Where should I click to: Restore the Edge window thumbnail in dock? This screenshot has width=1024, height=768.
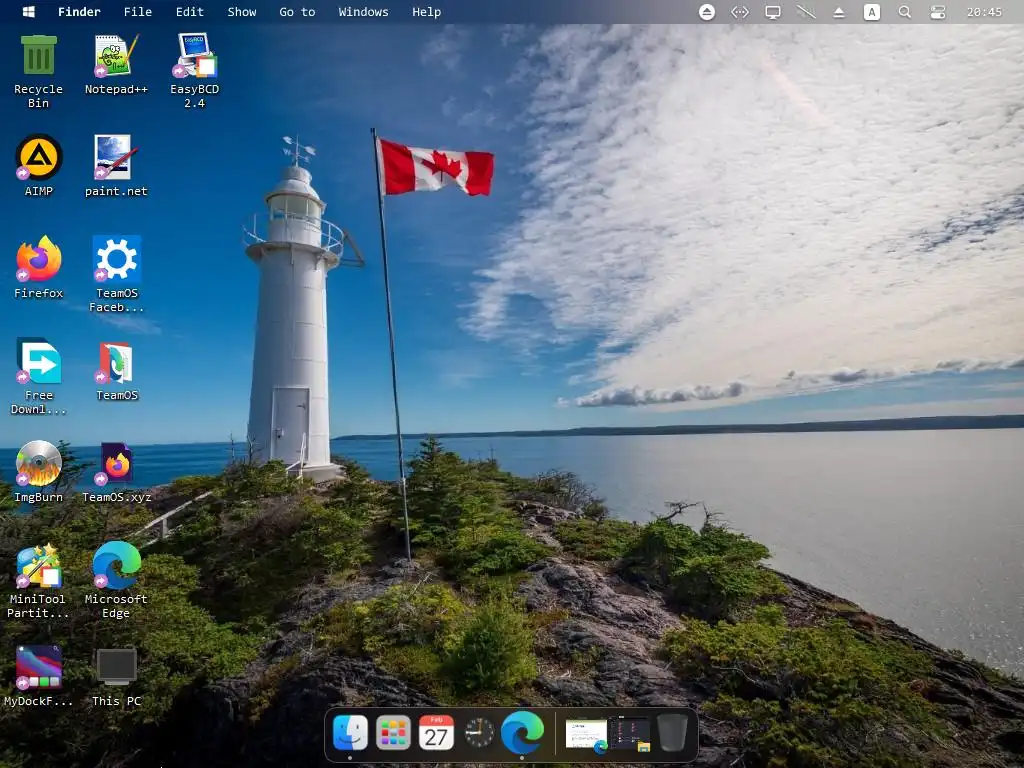click(x=586, y=734)
